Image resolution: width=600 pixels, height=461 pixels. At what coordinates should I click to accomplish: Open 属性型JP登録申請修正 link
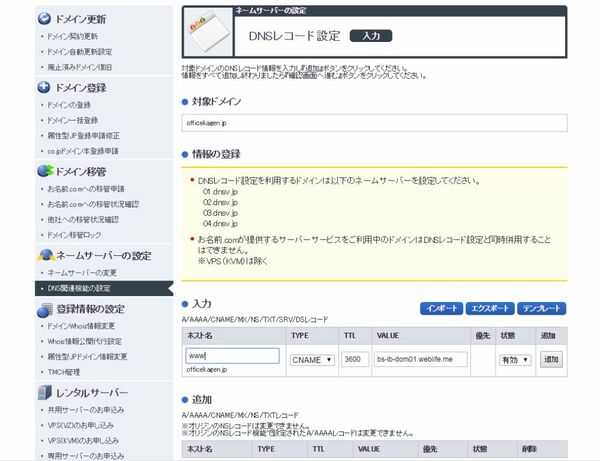(x=83, y=135)
